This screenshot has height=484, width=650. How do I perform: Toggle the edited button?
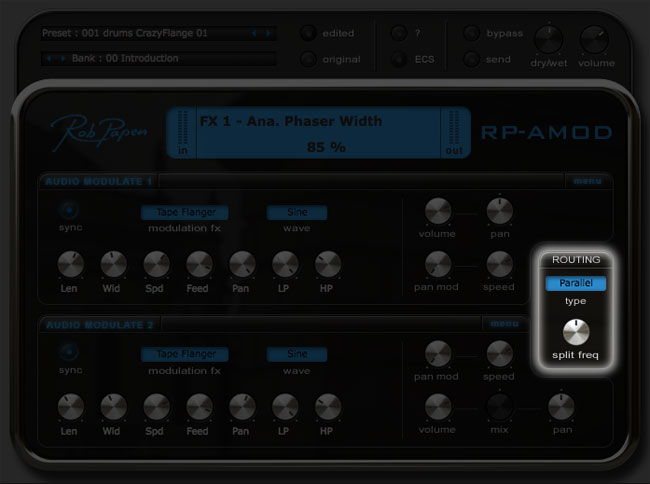point(308,33)
